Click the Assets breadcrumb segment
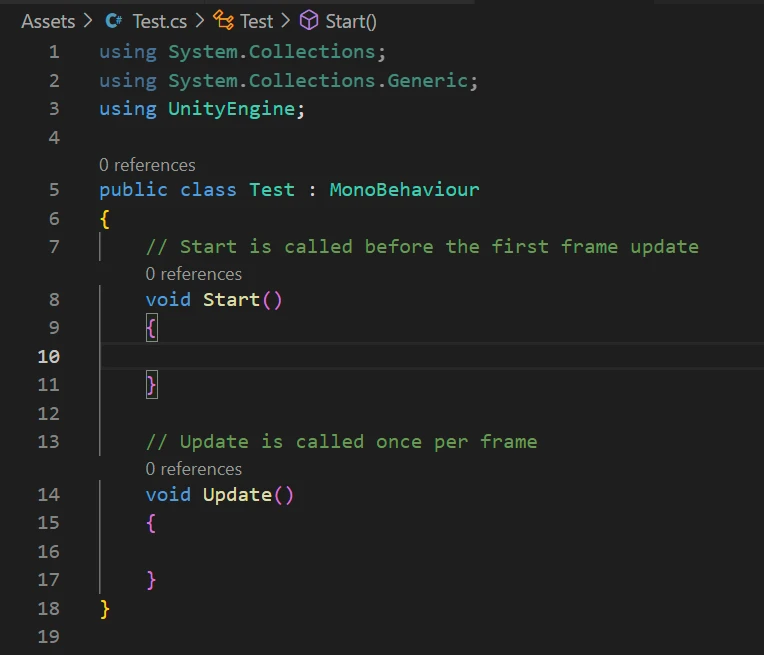Viewport: 764px width, 655px height. pyautogui.click(x=48, y=21)
